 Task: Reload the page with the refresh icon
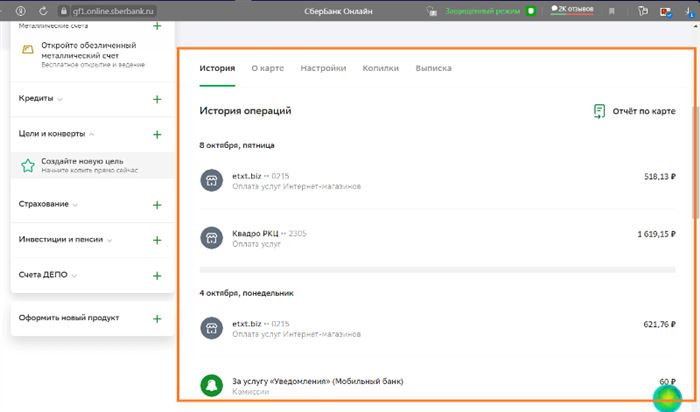click(43, 11)
